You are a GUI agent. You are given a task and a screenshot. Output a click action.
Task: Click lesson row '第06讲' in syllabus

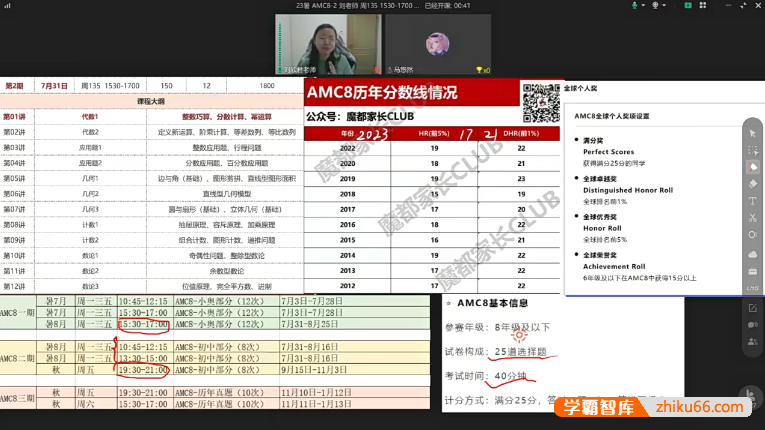[x=151, y=194]
